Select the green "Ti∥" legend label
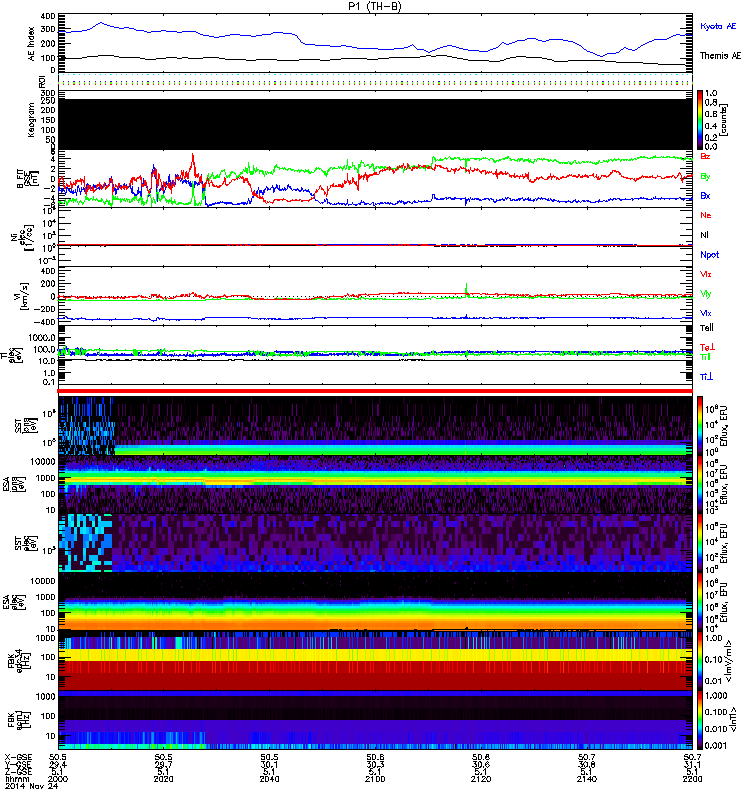This screenshot has height=800, width=750. point(705,357)
